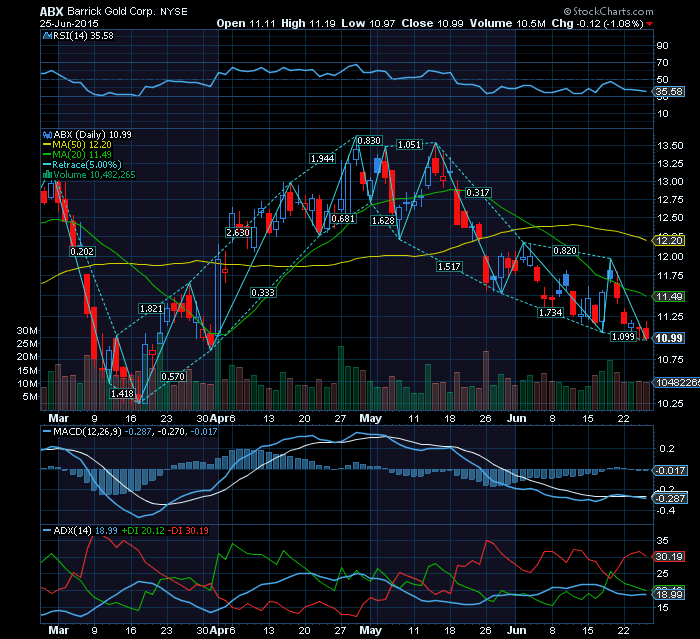Click the 0.681 retracement label
700x639 pixels.
tap(343, 218)
